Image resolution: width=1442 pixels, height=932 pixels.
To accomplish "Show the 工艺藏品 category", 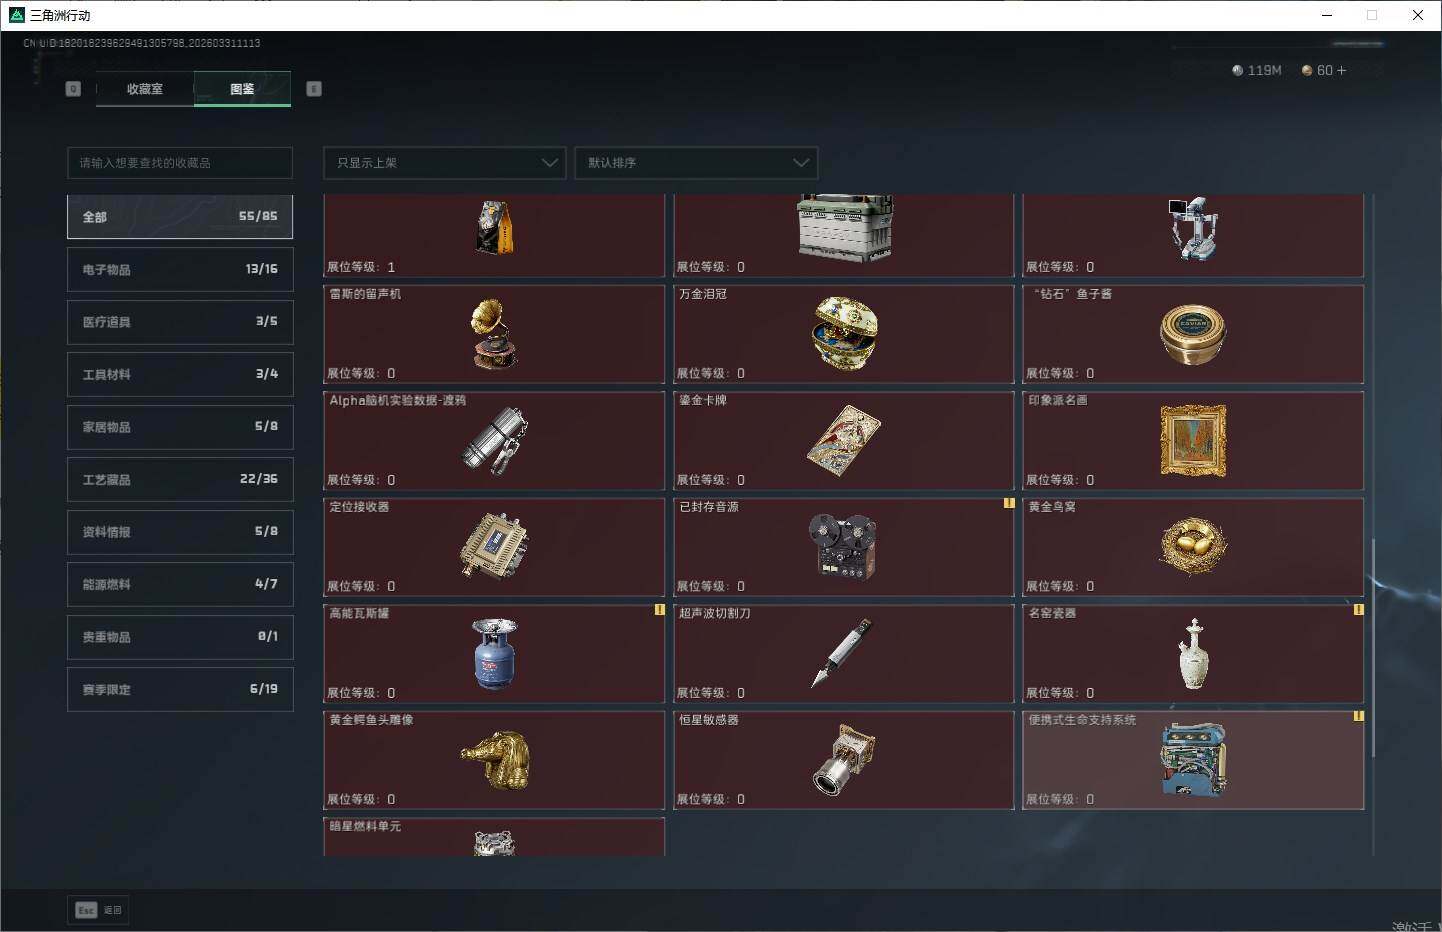I will pyautogui.click(x=180, y=480).
